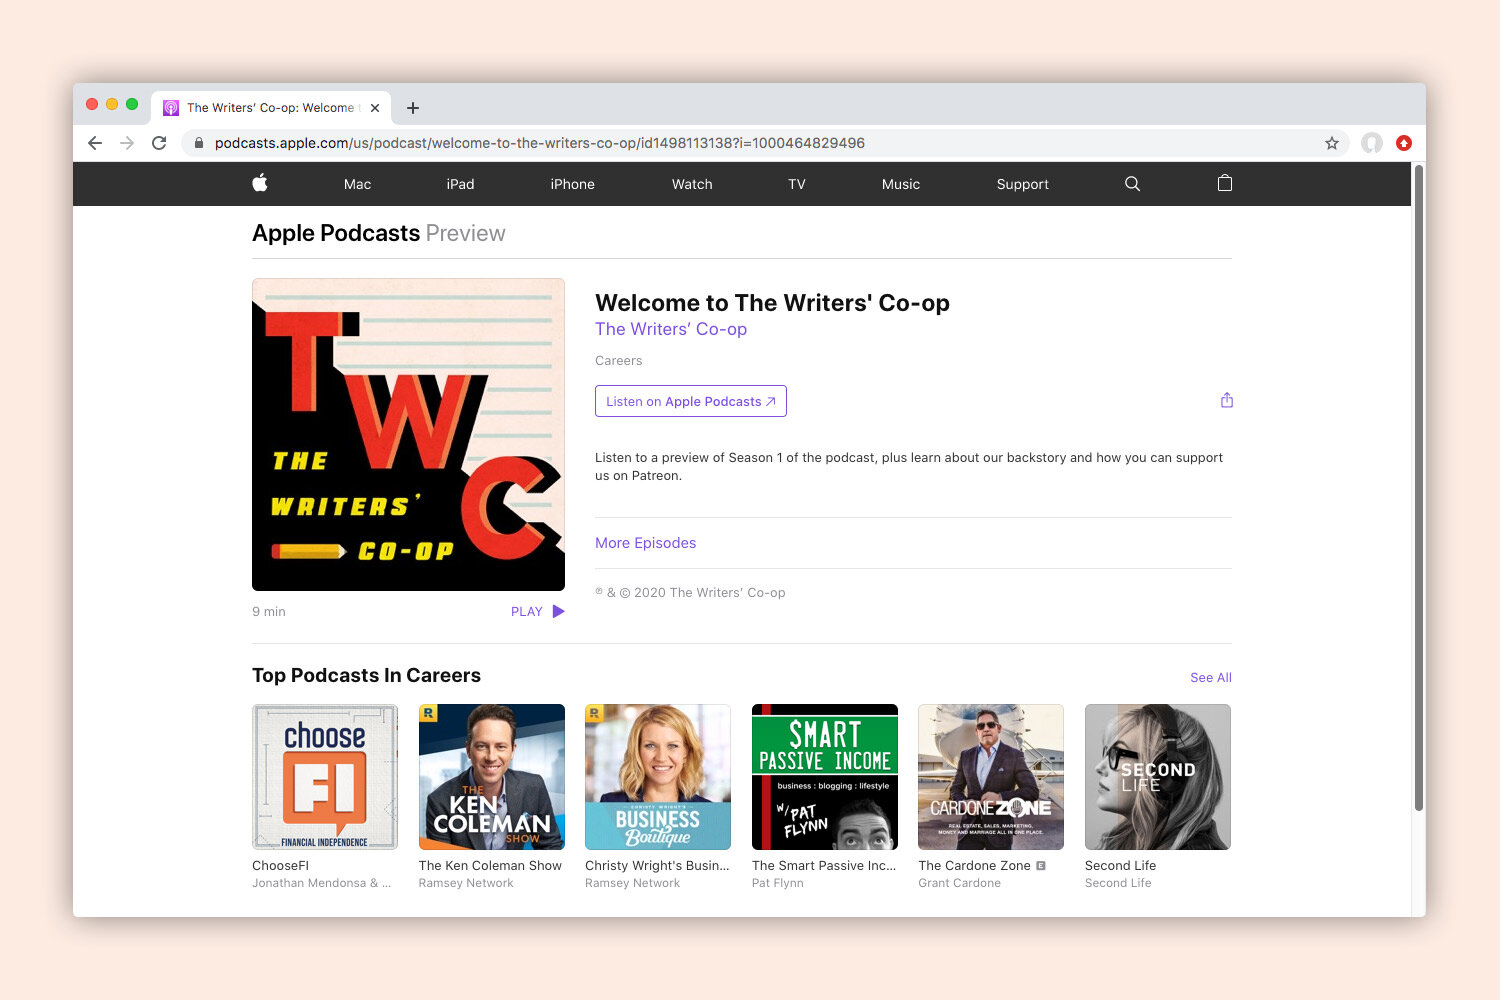Play the episode with PLAY triangle
Viewport: 1500px width, 1000px height.
pos(558,611)
